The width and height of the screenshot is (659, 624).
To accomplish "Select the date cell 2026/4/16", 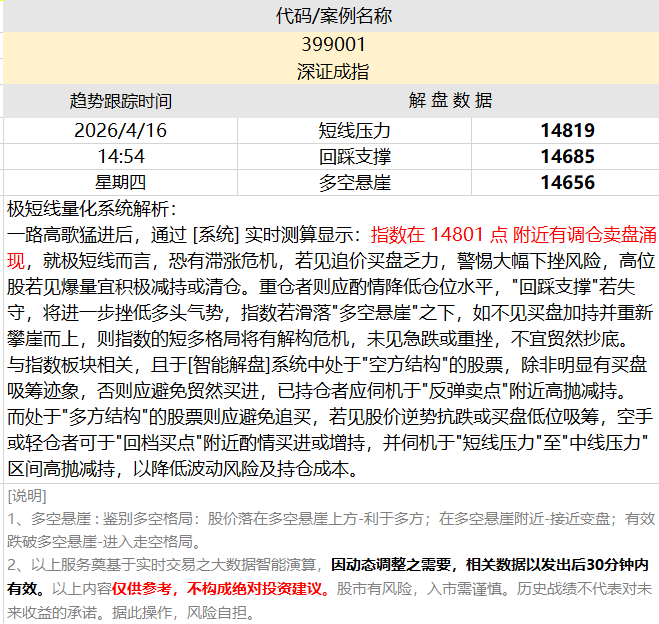I will click(x=120, y=130).
